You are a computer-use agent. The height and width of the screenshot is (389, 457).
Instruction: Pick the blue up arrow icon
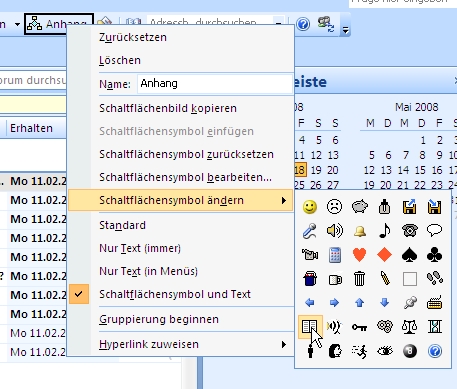coord(359,303)
